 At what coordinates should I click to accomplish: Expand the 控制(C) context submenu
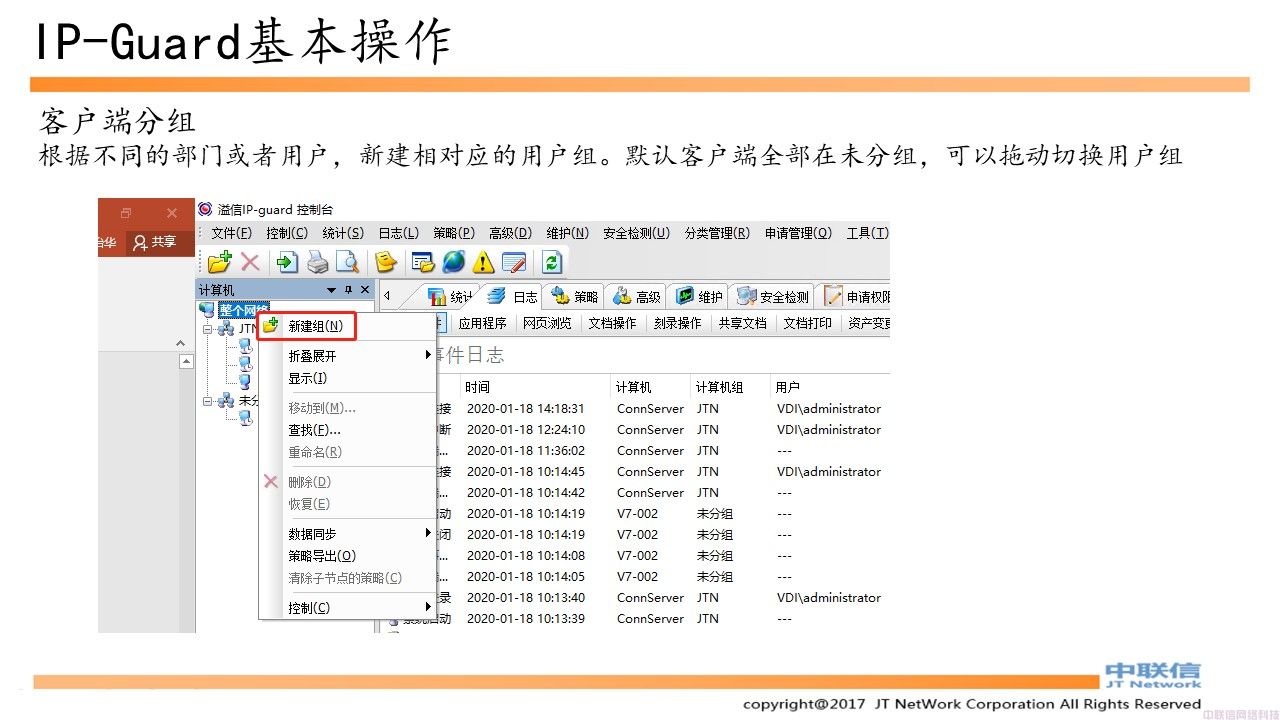pos(347,608)
